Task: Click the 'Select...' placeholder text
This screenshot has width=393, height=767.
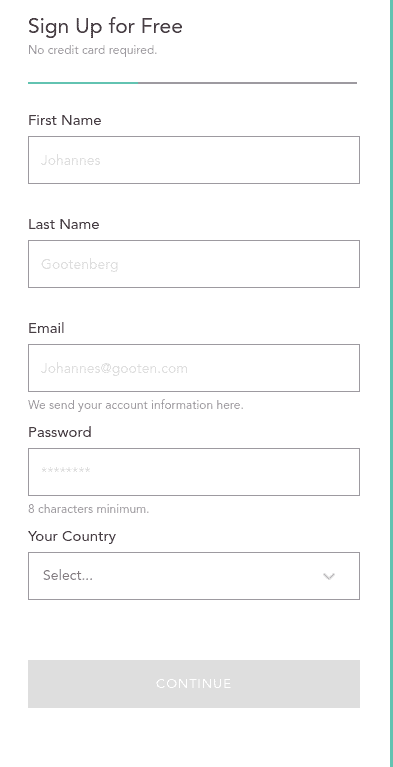Action: (x=68, y=576)
